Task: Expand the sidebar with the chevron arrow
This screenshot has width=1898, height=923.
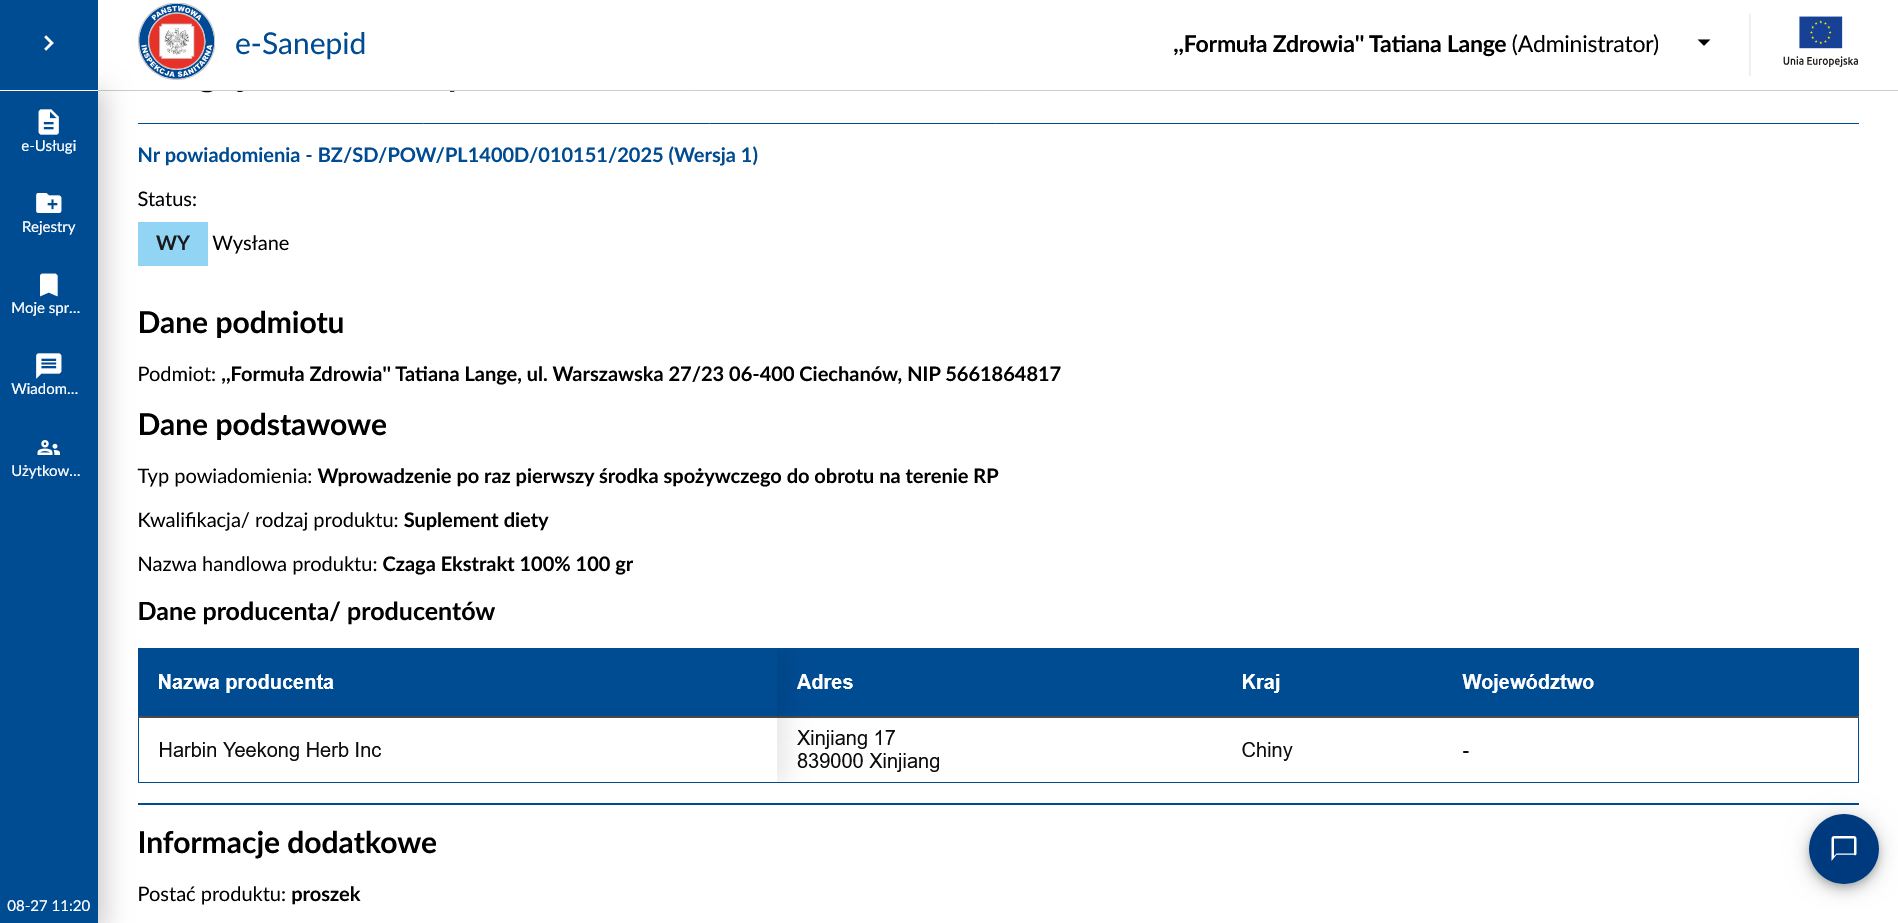Action: [48, 43]
